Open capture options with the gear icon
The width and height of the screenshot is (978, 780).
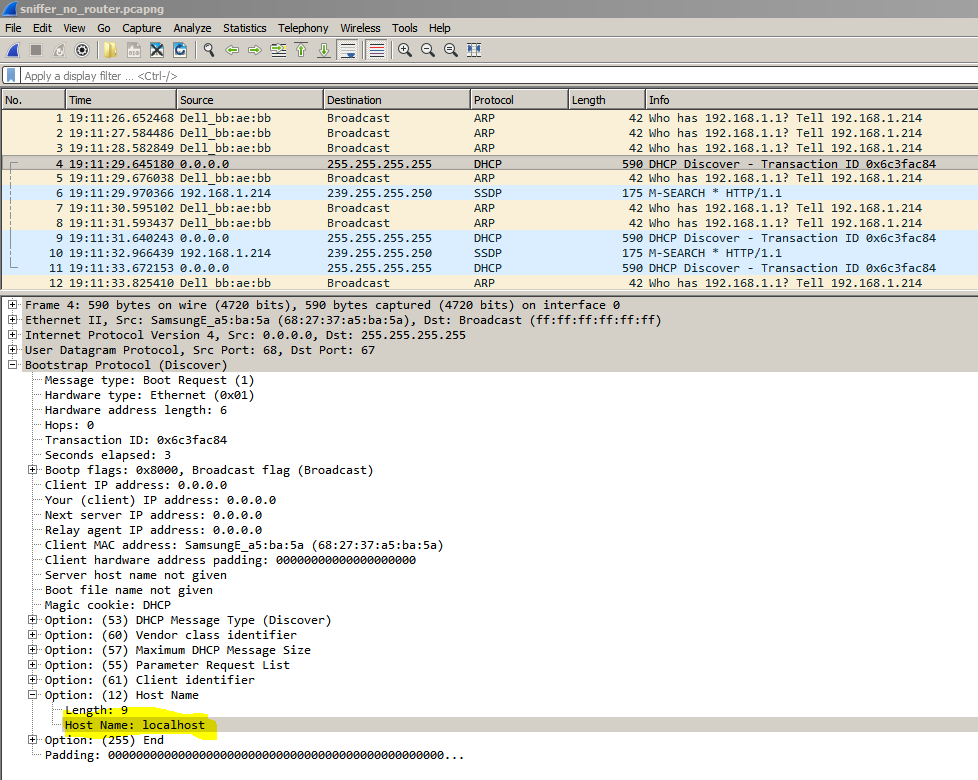coord(81,49)
